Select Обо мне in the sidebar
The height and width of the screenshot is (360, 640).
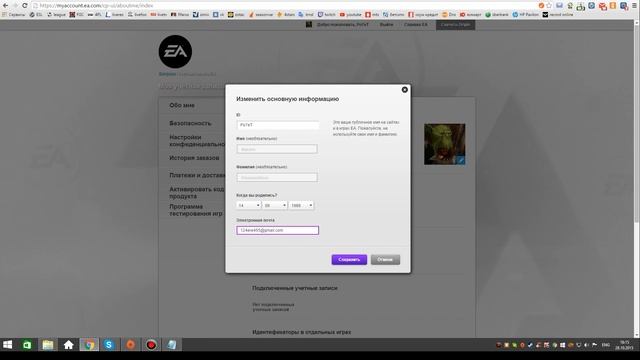182,105
